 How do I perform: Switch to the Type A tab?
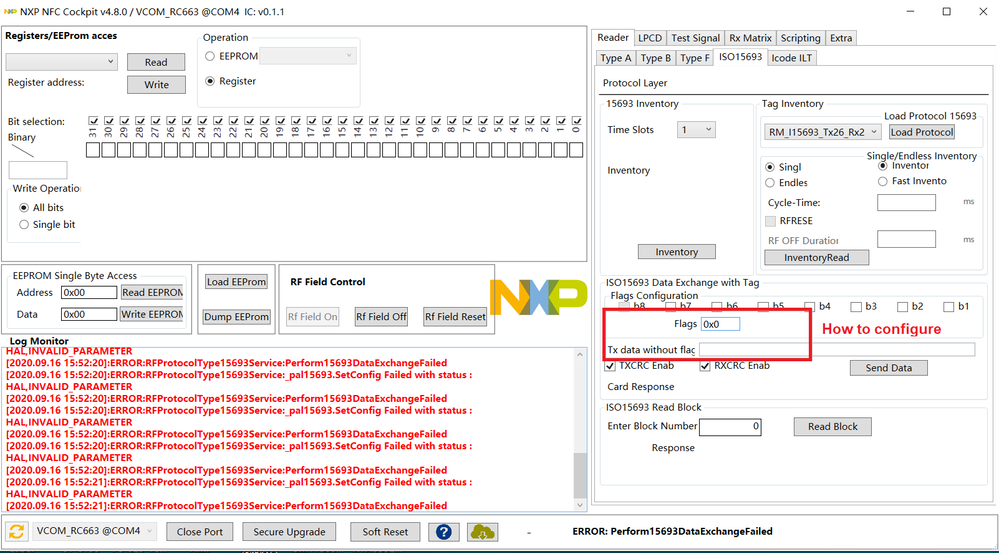click(615, 58)
